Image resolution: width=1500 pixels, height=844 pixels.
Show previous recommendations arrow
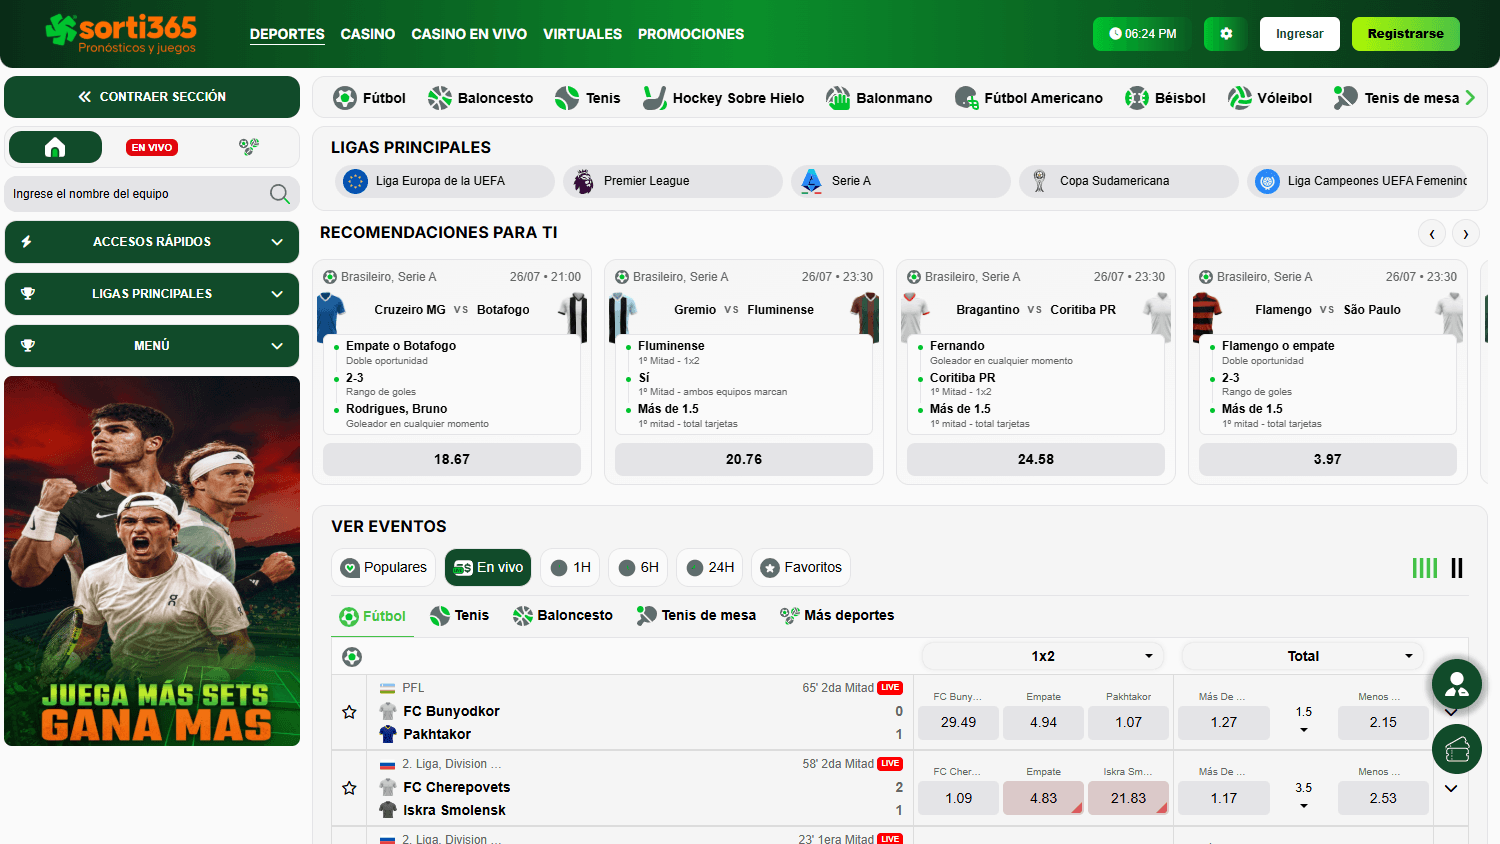click(x=1432, y=233)
